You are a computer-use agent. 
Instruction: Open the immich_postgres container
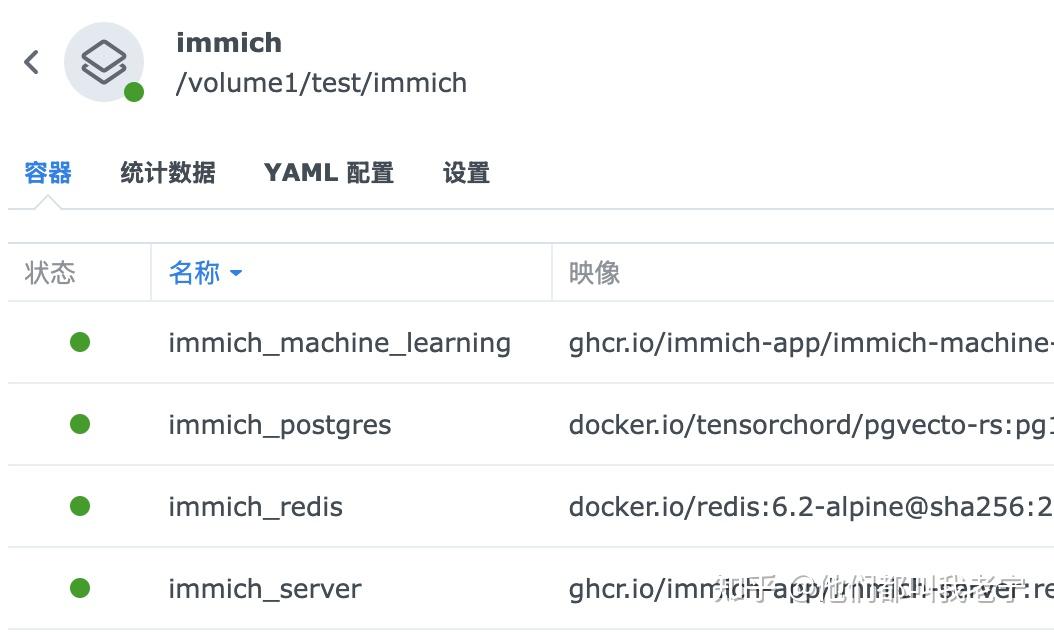(280, 424)
